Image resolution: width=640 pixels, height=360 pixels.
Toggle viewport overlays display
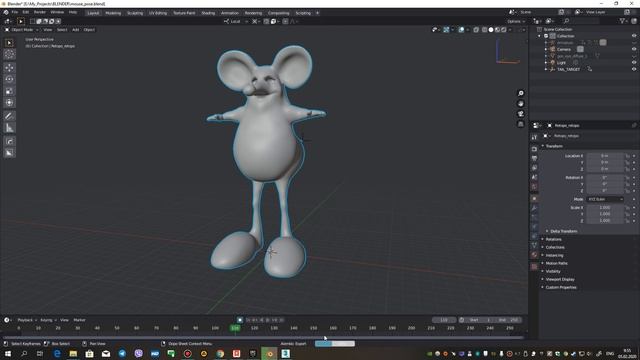click(461, 30)
